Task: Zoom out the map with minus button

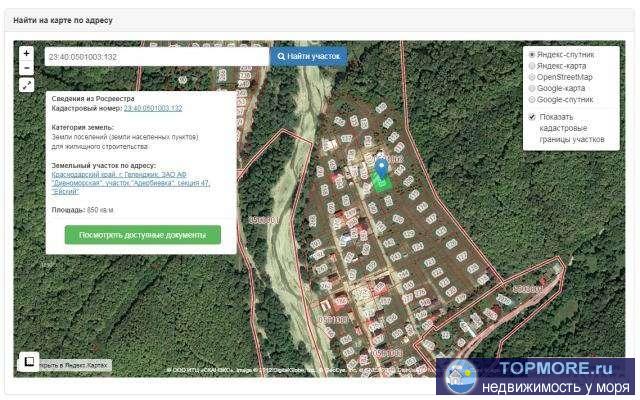Action: point(26,68)
